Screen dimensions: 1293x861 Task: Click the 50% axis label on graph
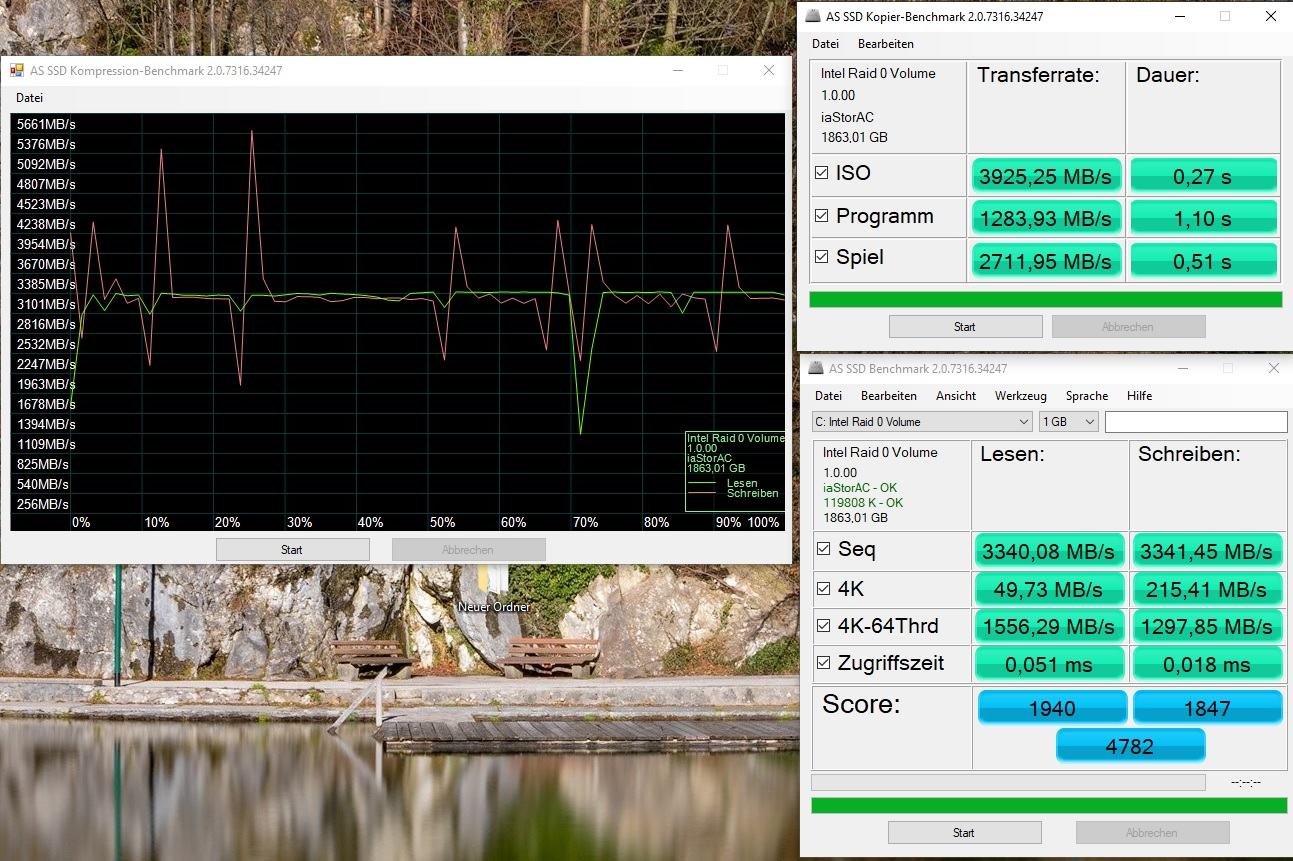click(442, 522)
